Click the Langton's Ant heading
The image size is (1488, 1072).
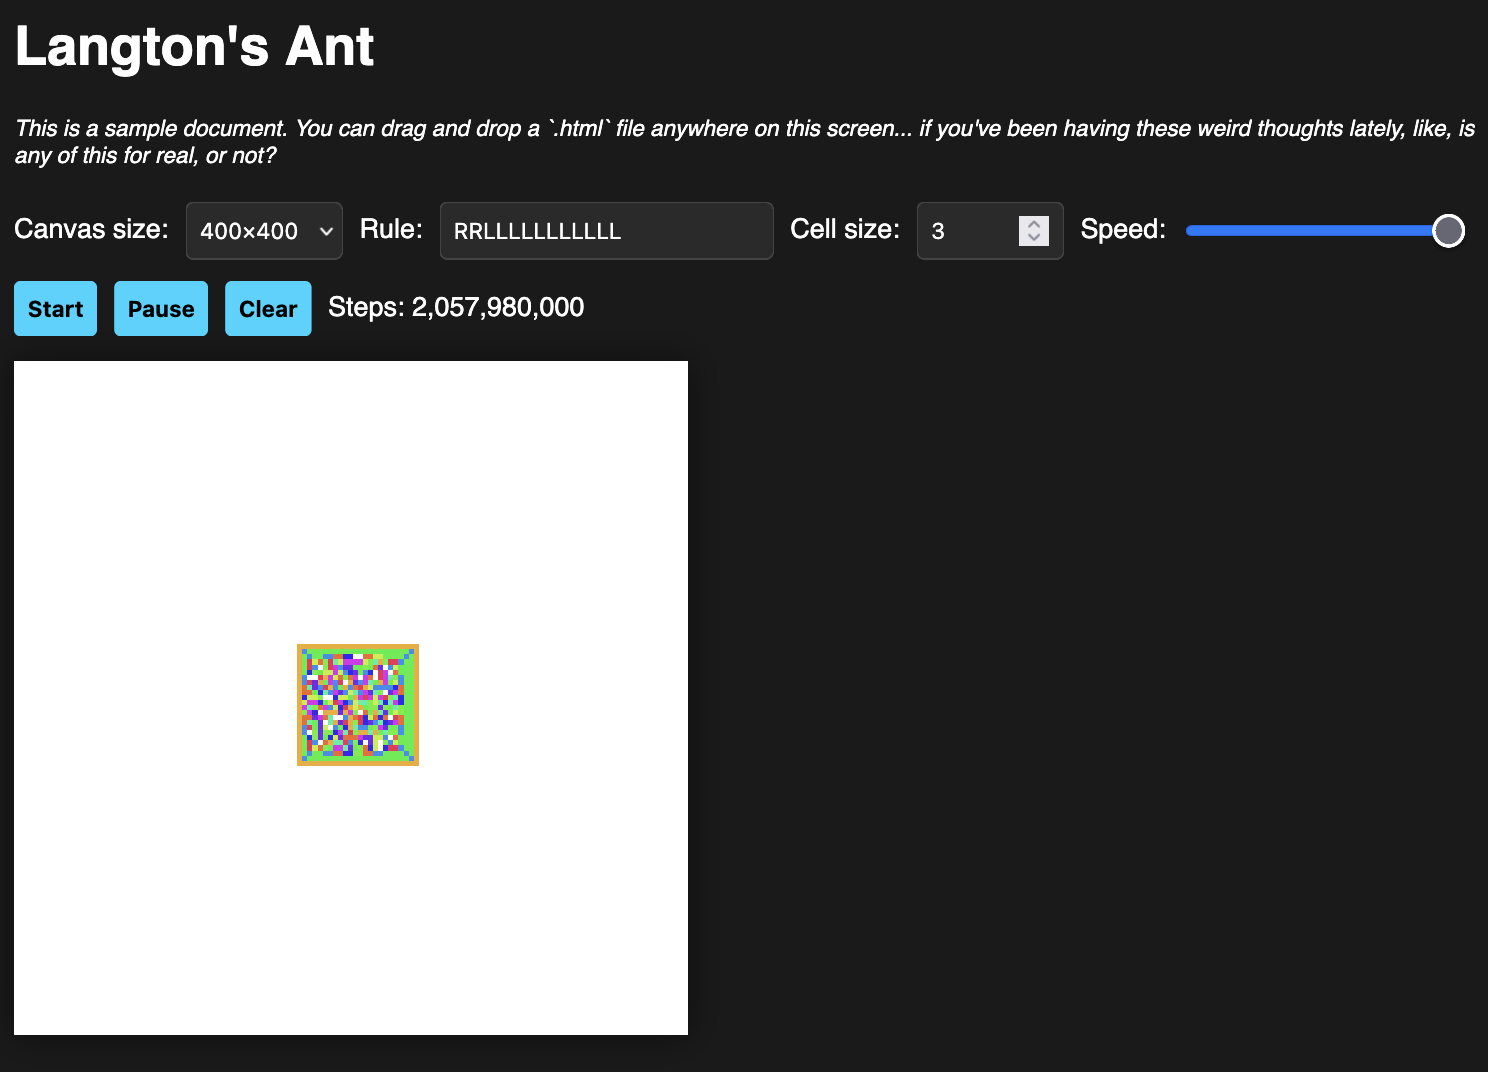click(195, 47)
